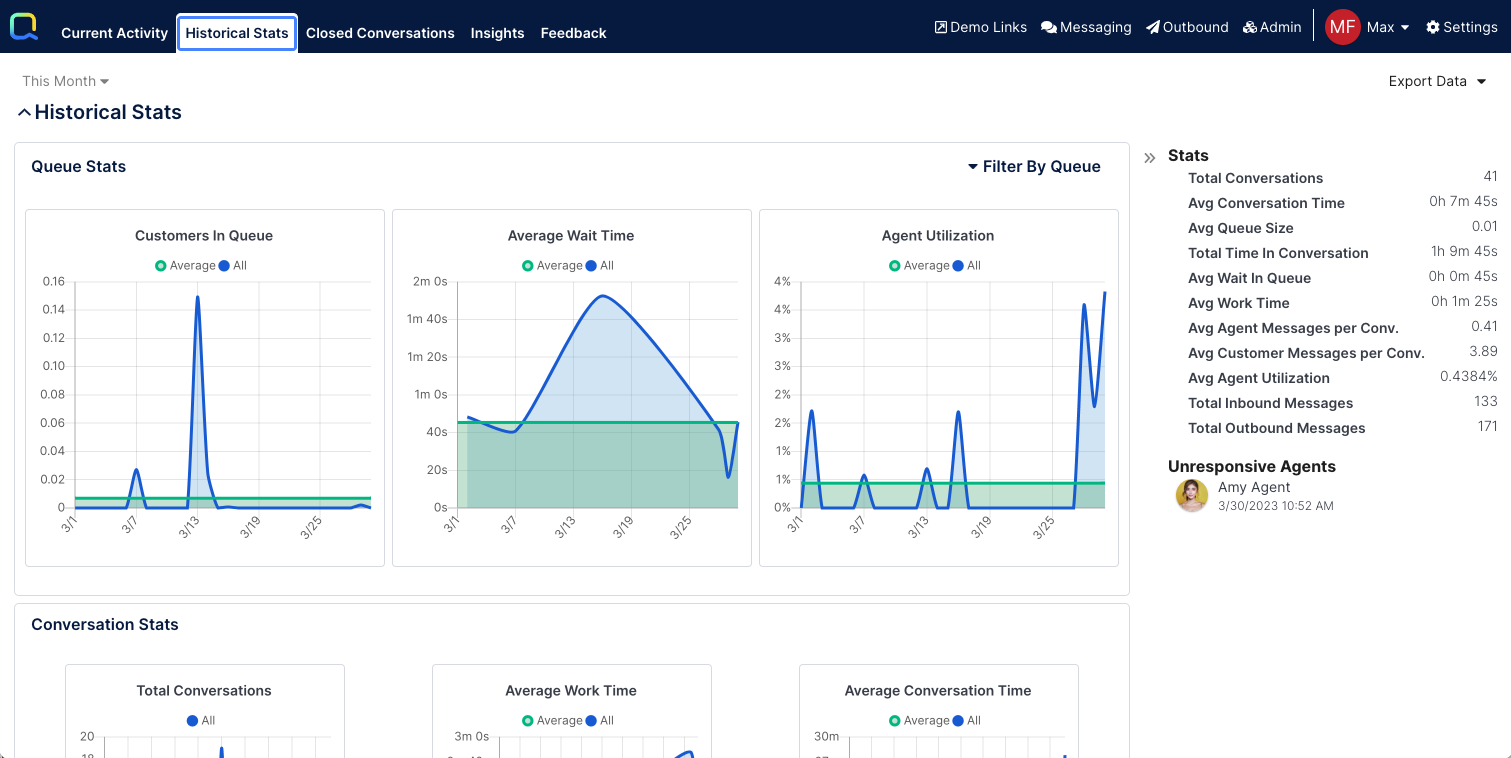The image size is (1511, 758).
Task: Switch to Current Activity tab
Action: click(x=114, y=33)
